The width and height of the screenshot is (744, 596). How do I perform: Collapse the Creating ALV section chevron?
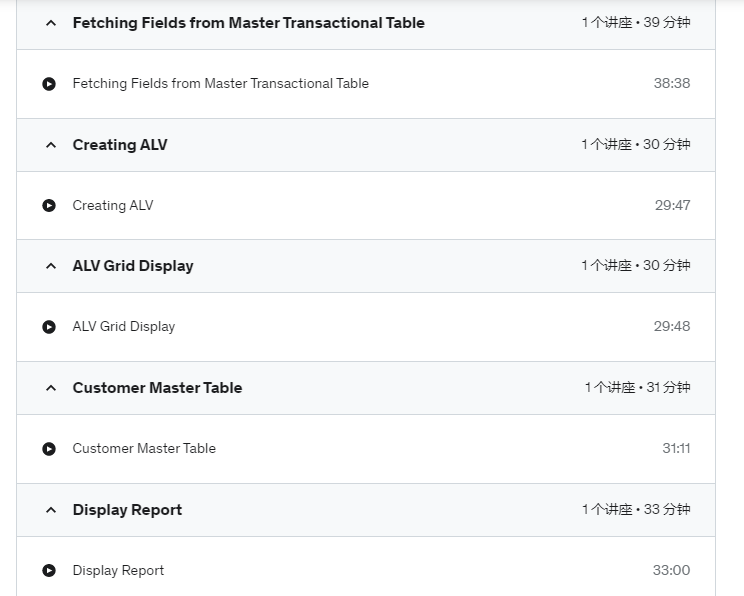(x=51, y=145)
